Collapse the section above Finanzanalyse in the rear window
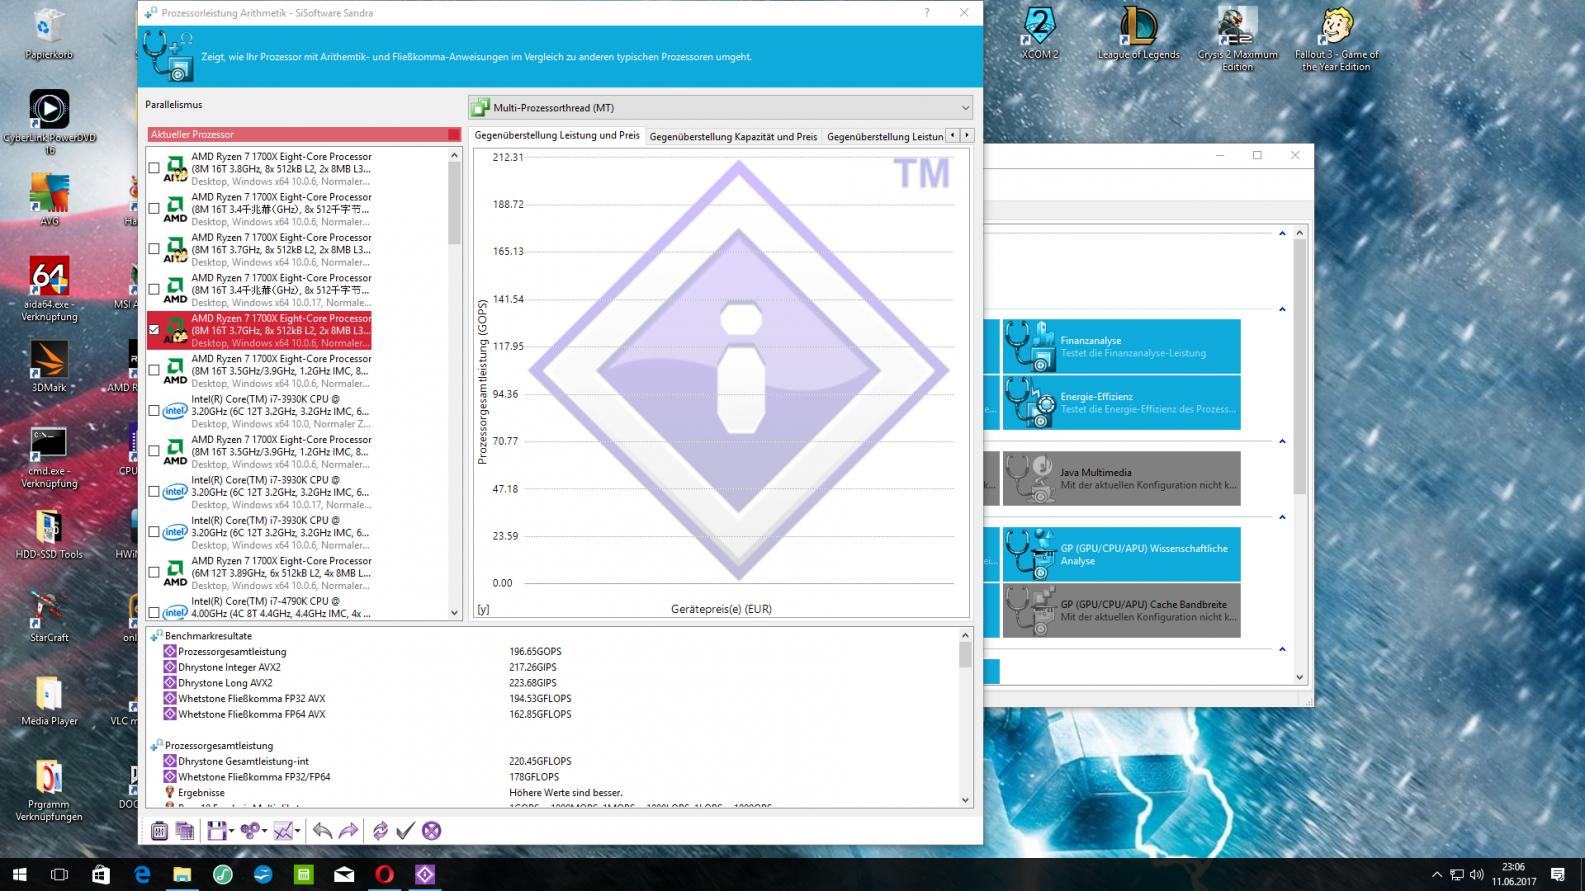 tap(1282, 309)
